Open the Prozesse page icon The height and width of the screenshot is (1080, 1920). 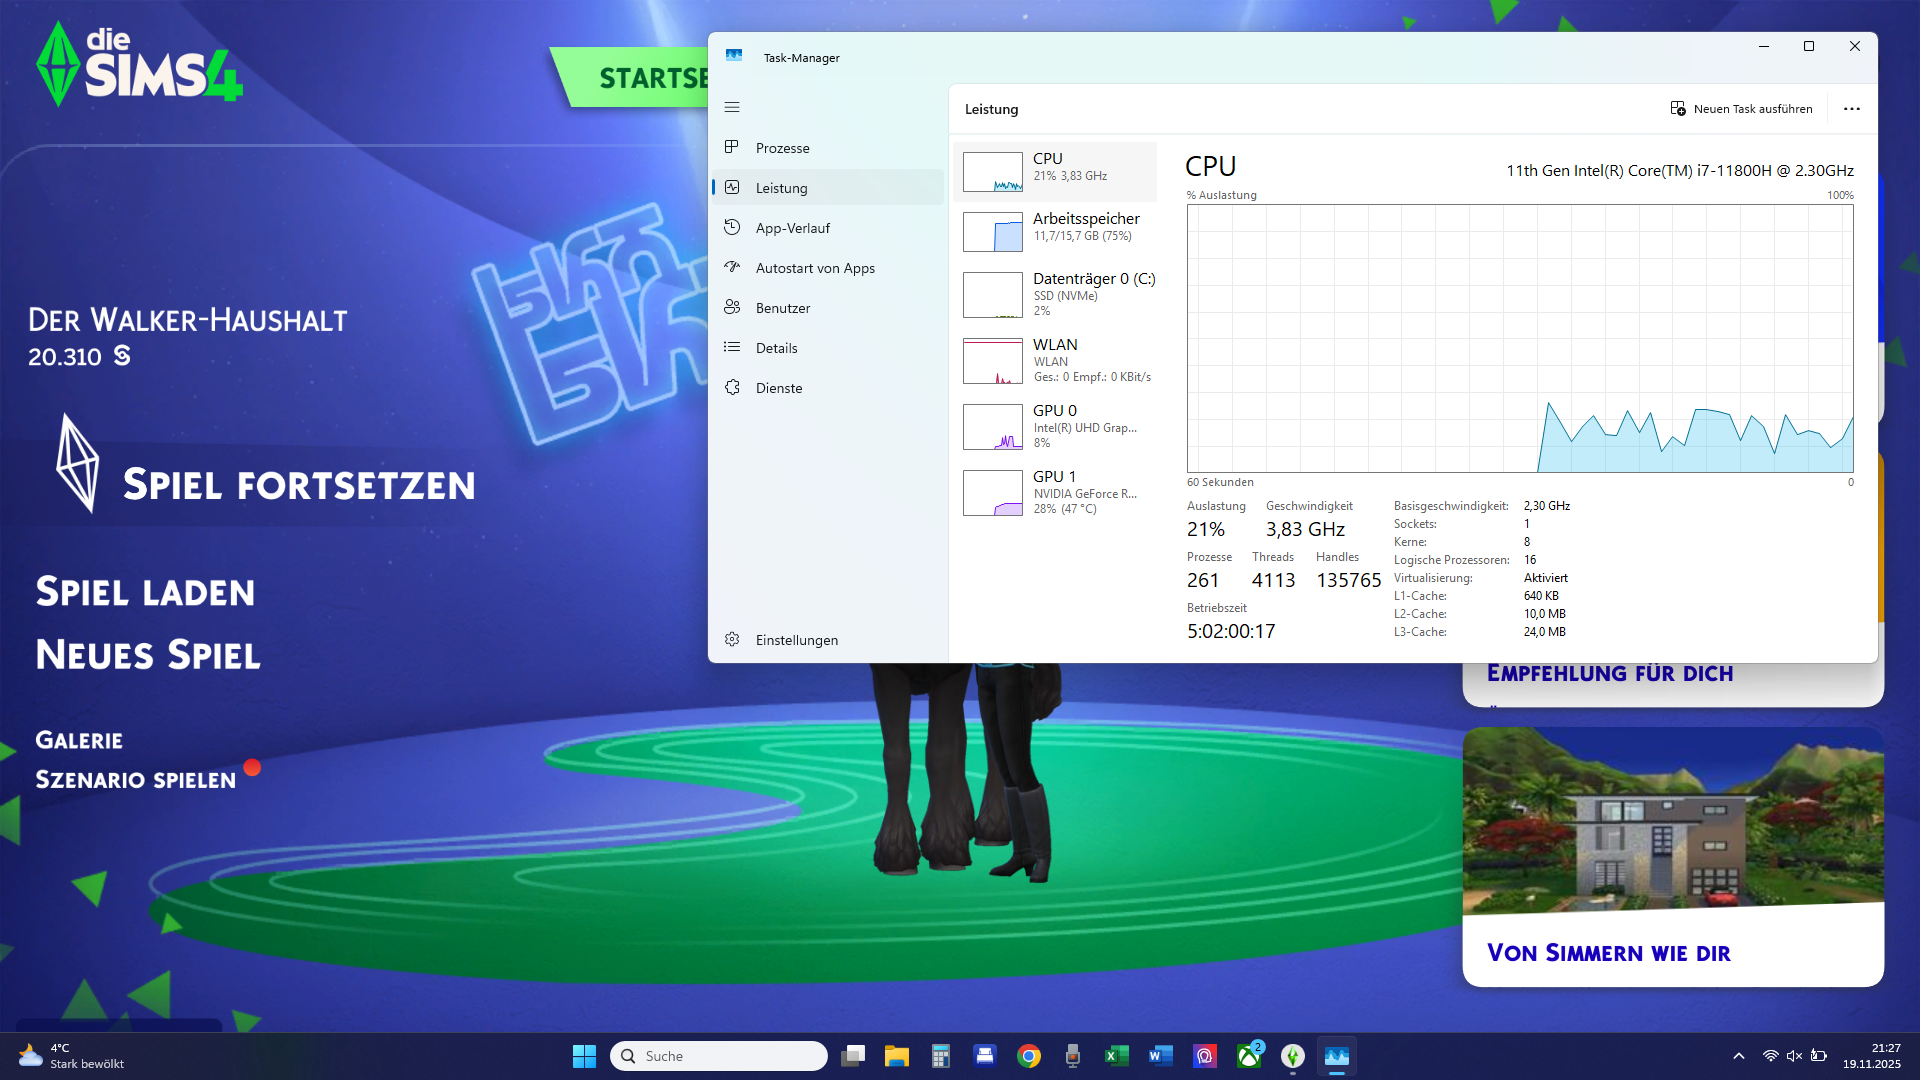click(x=732, y=147)
